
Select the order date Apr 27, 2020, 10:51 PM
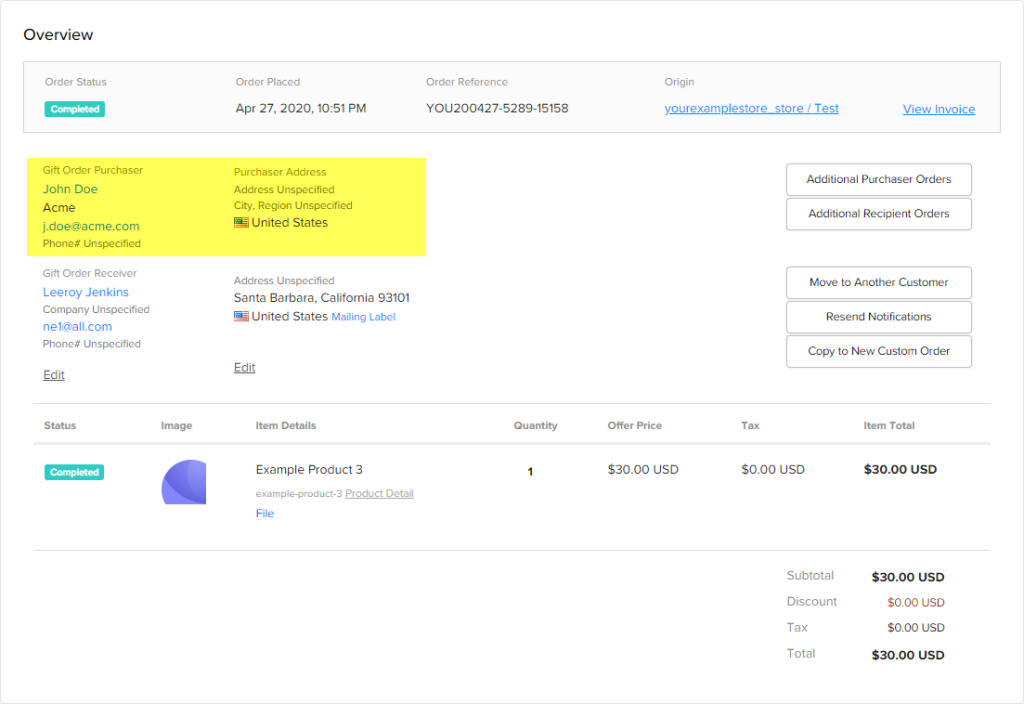[x=300, y=108]
